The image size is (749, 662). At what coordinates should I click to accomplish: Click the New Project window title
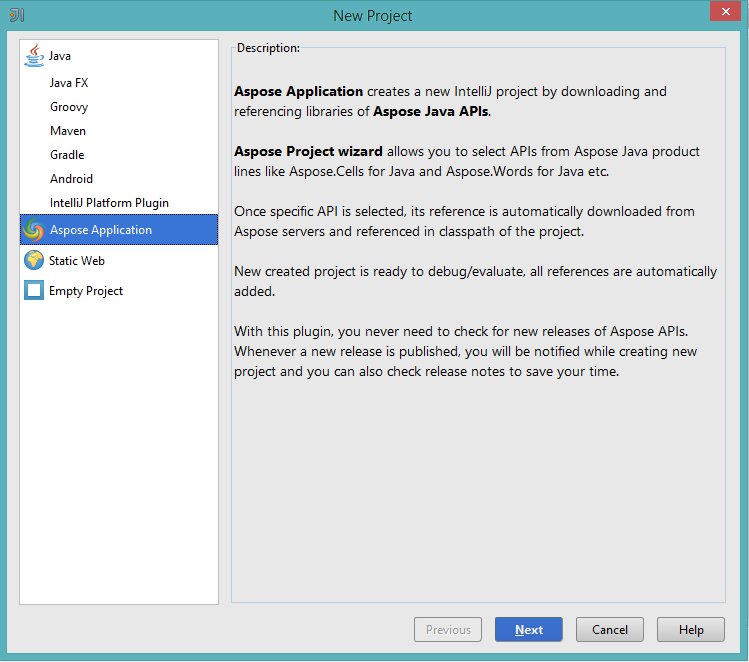373,16
